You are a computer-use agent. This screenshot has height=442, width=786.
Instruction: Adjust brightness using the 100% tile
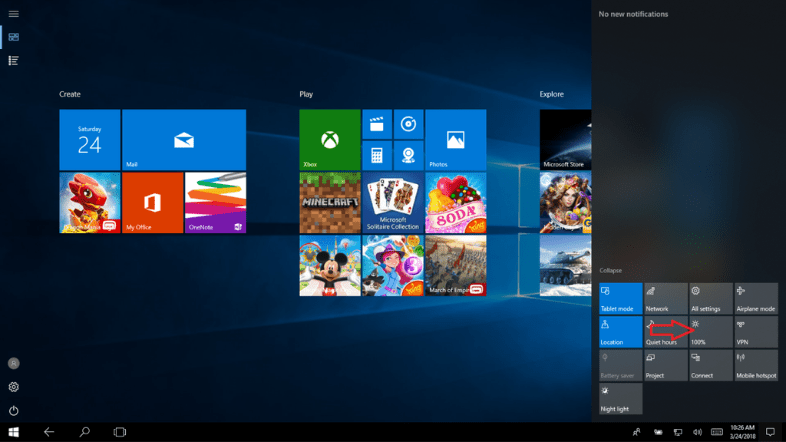click(710, 332)
